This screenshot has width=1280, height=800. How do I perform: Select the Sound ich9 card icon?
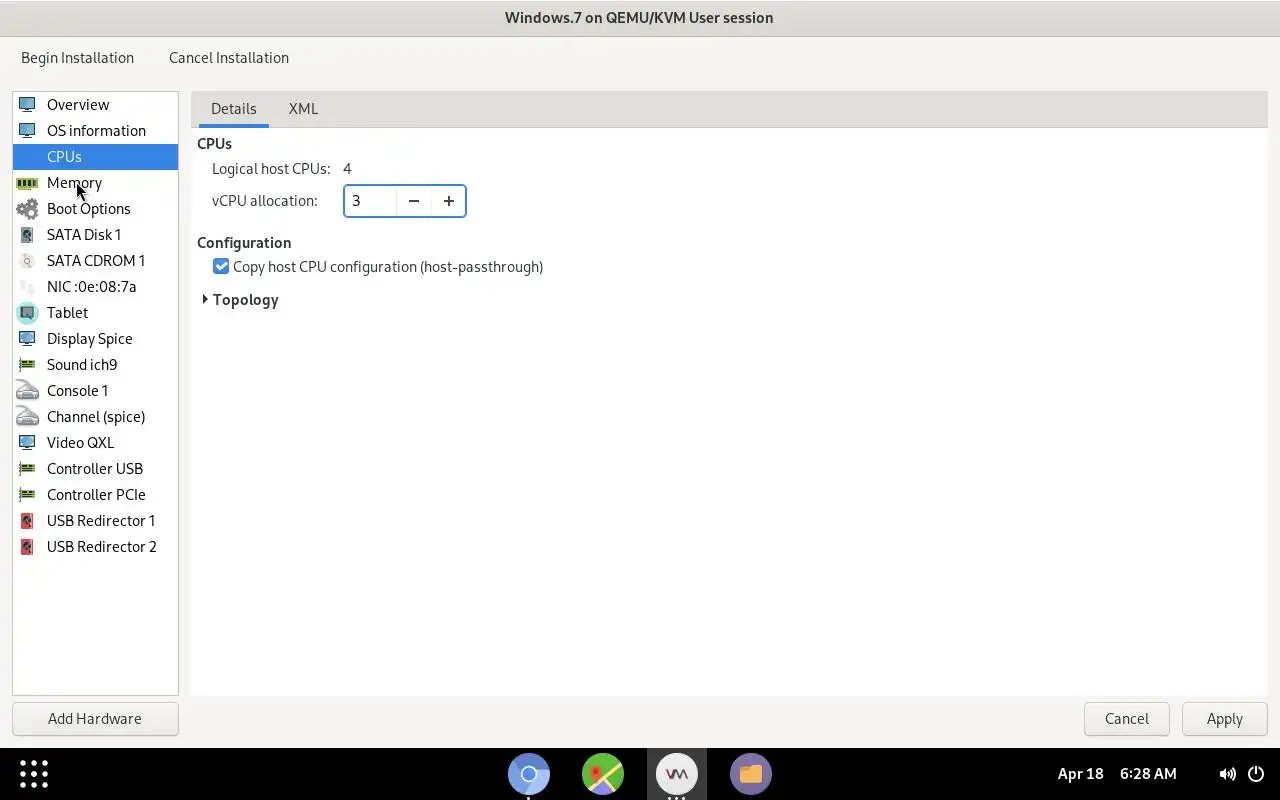click(x=27, y=365)
